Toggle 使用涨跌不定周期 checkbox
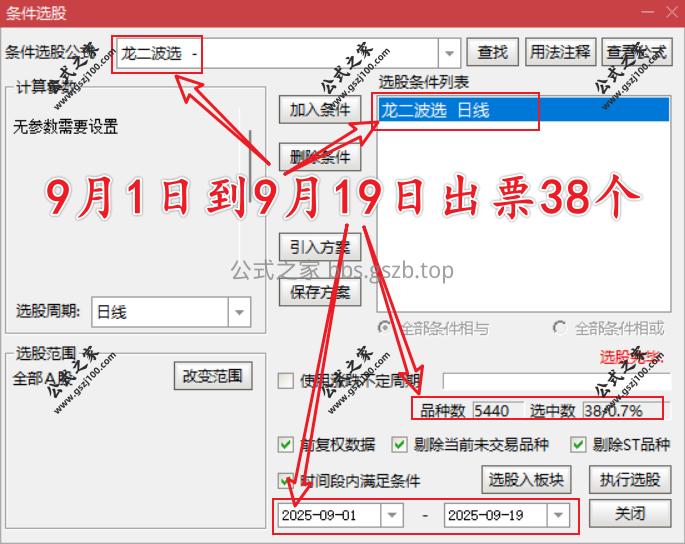Screen dimensions: 685x544 pyautogui.click(x=285, y=381)
